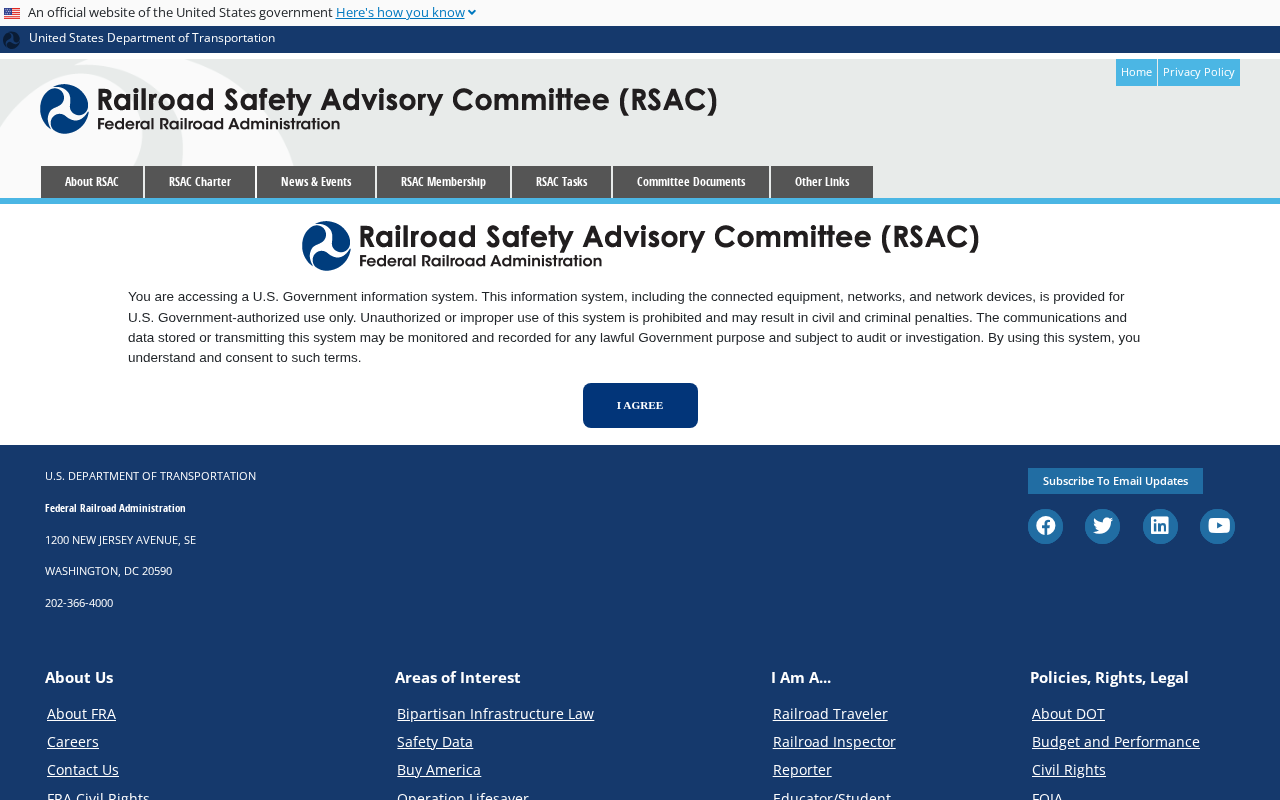Image resolution: width=1280 pixels, height=800 pixels.
Task: Click the U.S. Department of Transportation footer text
Action: (x=150, y=476)
